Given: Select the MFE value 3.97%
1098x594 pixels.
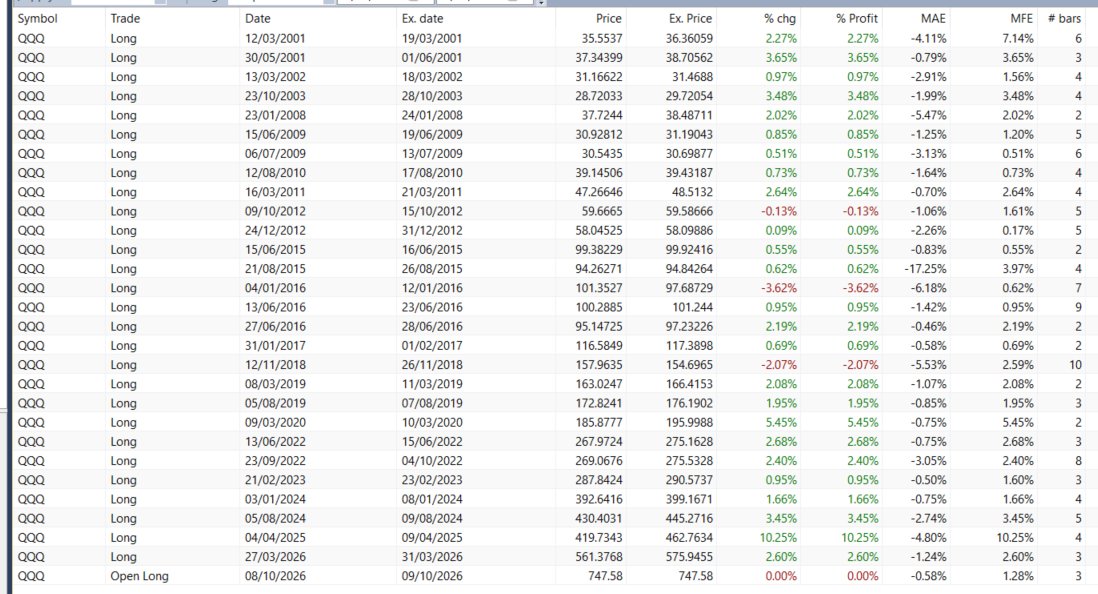Looking at the screenshot, I should click(x=1018, y=269).
